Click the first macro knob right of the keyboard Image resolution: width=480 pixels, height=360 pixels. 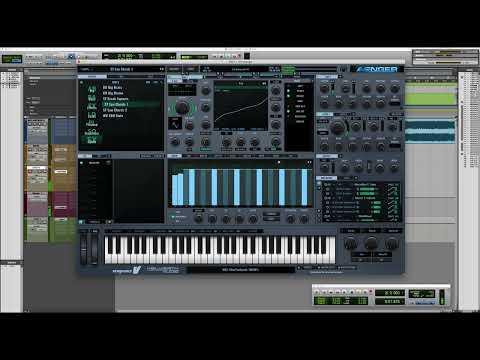click(x=350, y=243)
